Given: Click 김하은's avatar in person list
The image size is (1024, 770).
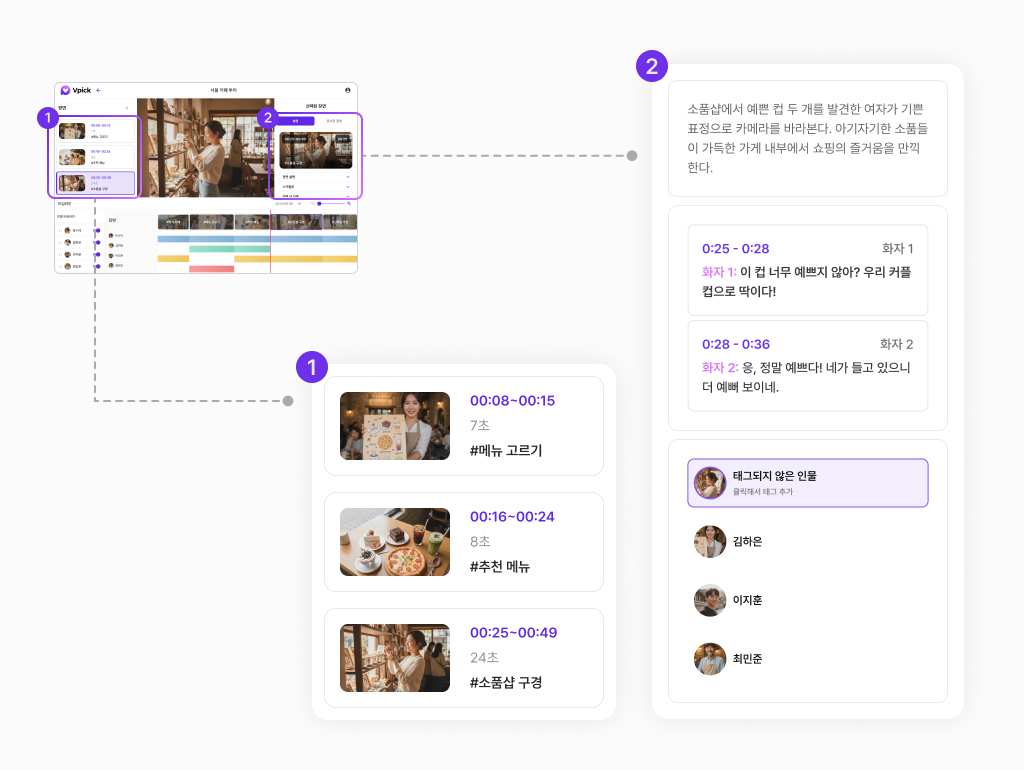Looking at the screenshot, I should (x=710, y=541).
